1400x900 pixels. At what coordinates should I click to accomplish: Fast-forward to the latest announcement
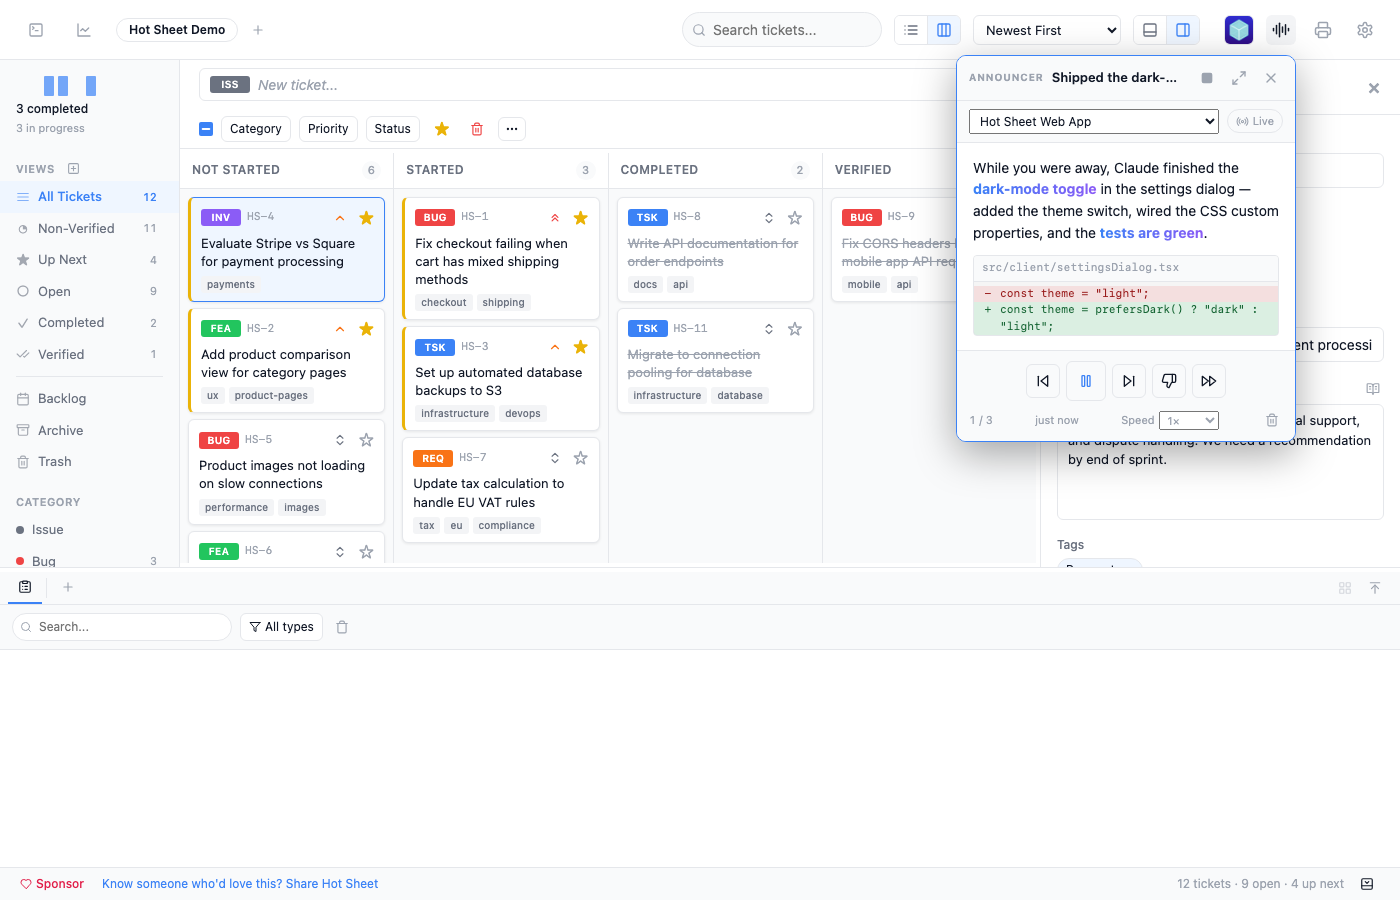1209,381
